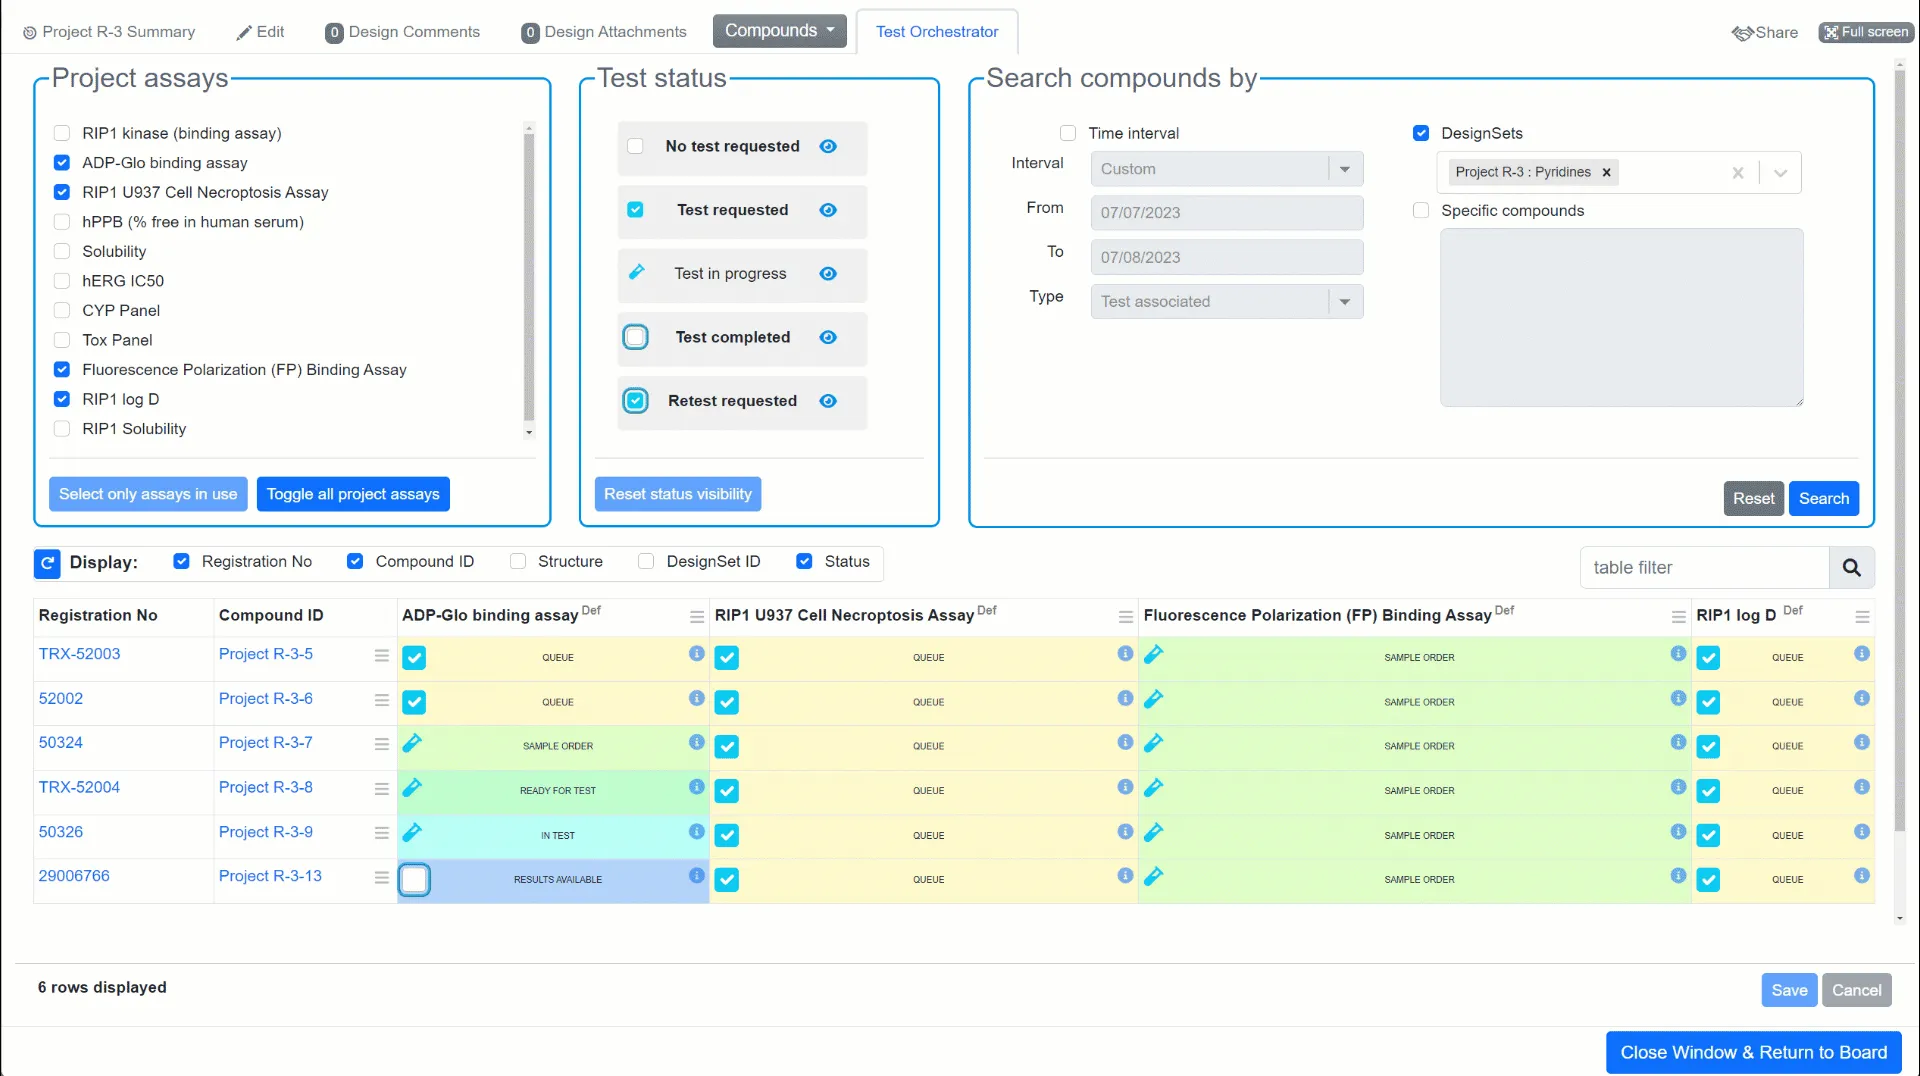This screenshot has height=1076, width=1920.
Task: Check the Specific compounds option
Action: click(1421, 210)
